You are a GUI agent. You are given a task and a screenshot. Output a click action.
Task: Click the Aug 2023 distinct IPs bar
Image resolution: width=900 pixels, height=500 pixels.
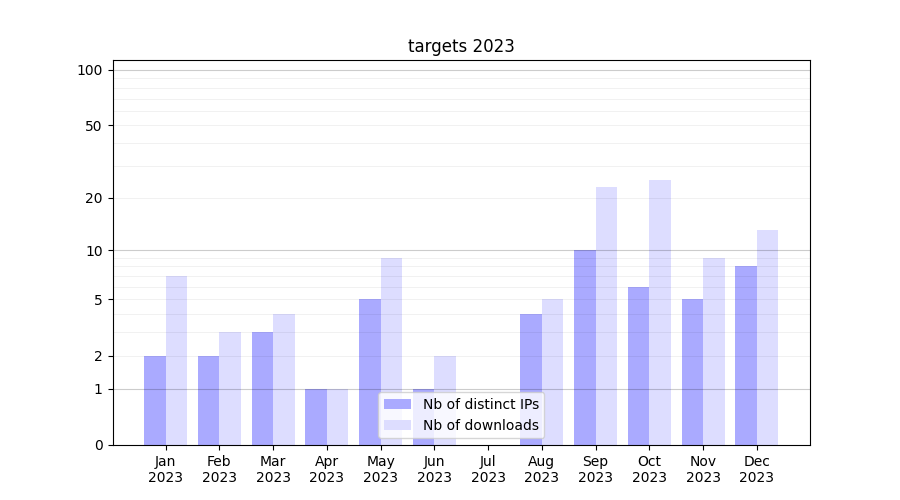pyautogui.click(x=531, y=379)
